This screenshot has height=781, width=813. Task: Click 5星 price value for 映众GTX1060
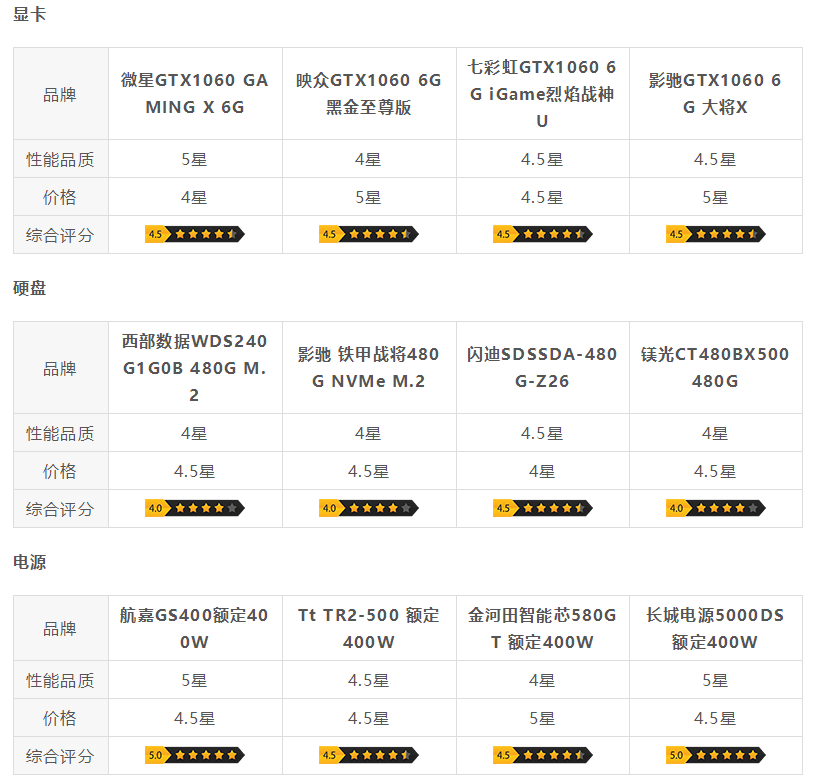tap(368, 197)
